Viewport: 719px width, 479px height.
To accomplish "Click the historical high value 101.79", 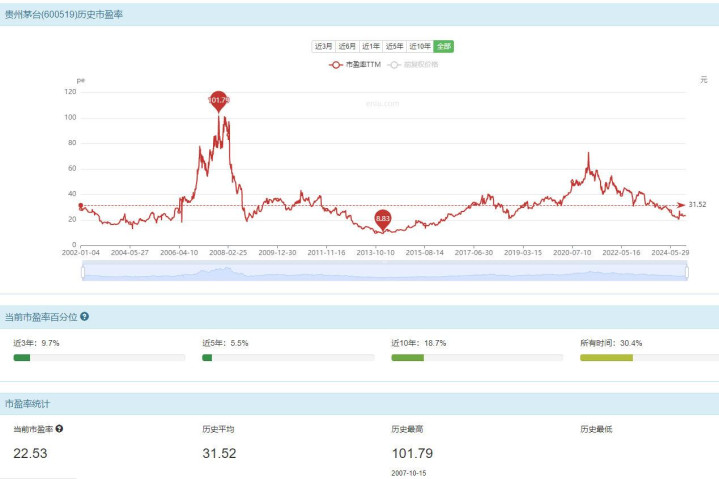I will pyautogui.click(x=412, y=453).
